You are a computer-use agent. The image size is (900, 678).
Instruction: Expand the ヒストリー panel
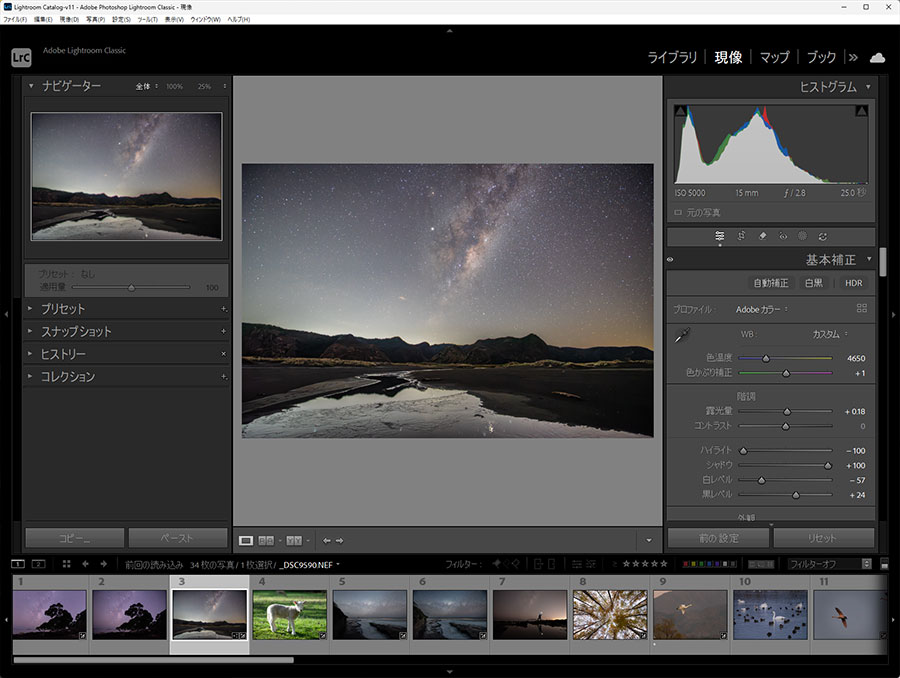(62, 354)
